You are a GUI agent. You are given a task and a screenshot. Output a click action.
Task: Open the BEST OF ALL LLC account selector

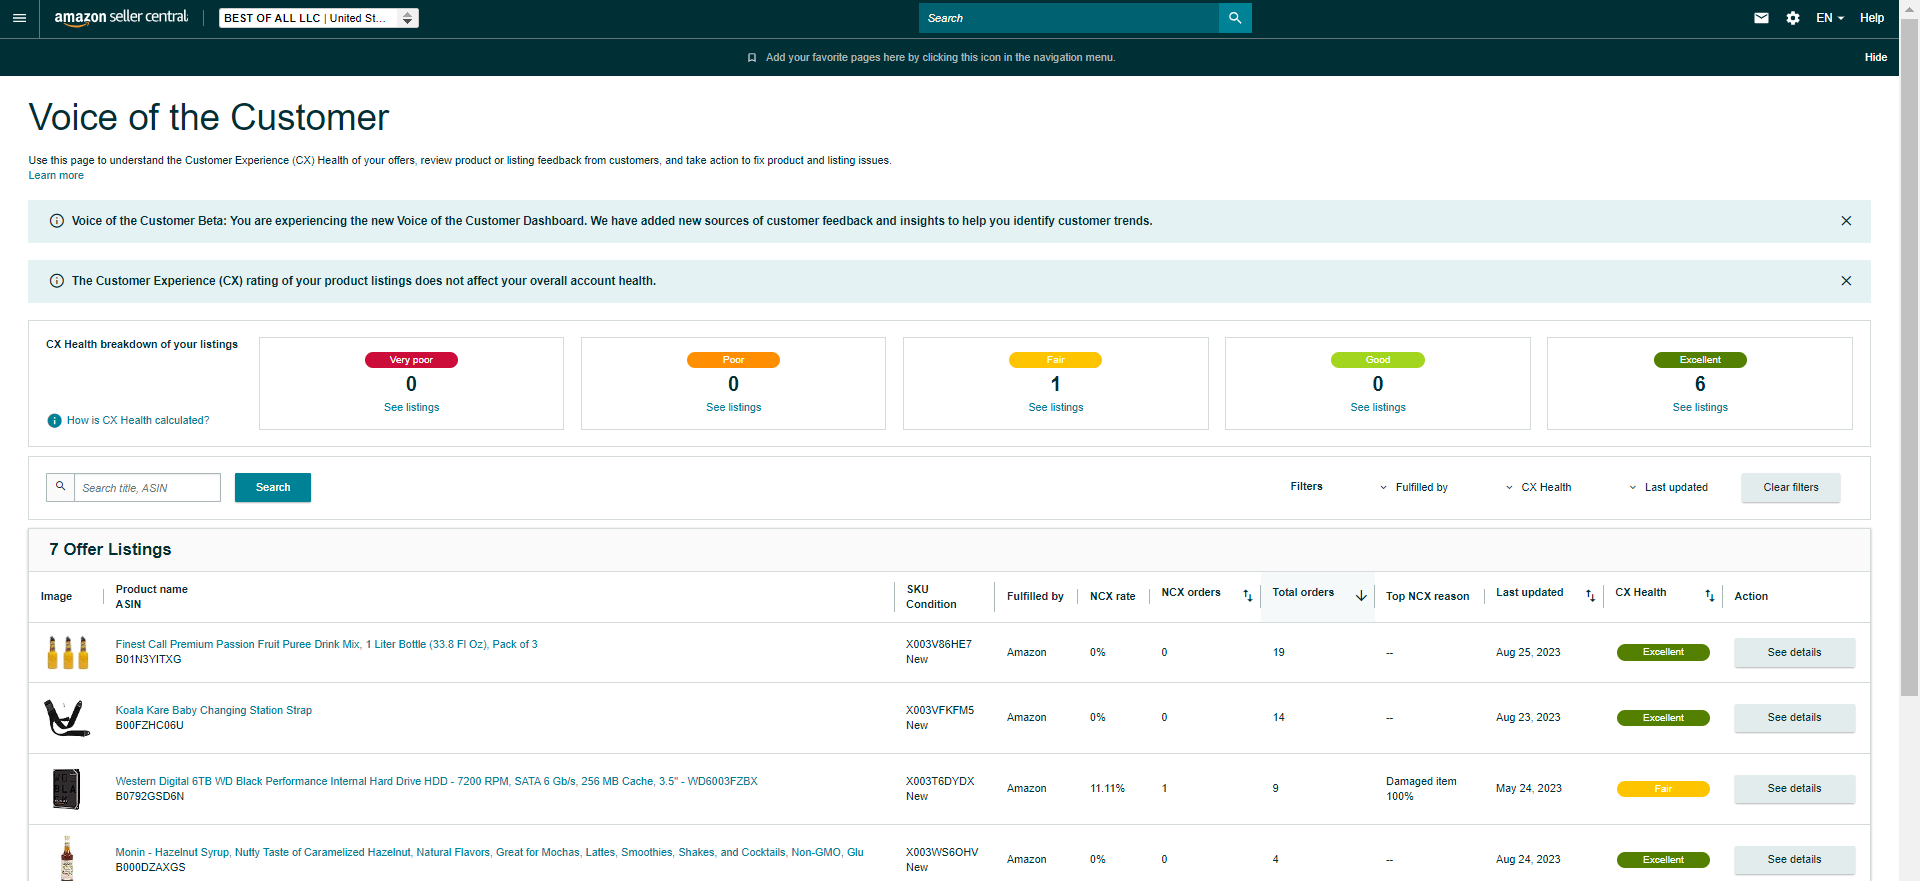pos(319,18)
